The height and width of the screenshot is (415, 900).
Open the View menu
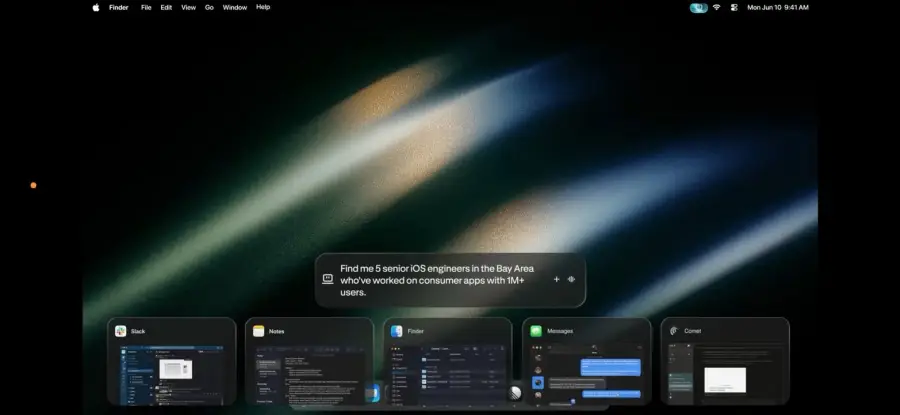click(188, 7)
